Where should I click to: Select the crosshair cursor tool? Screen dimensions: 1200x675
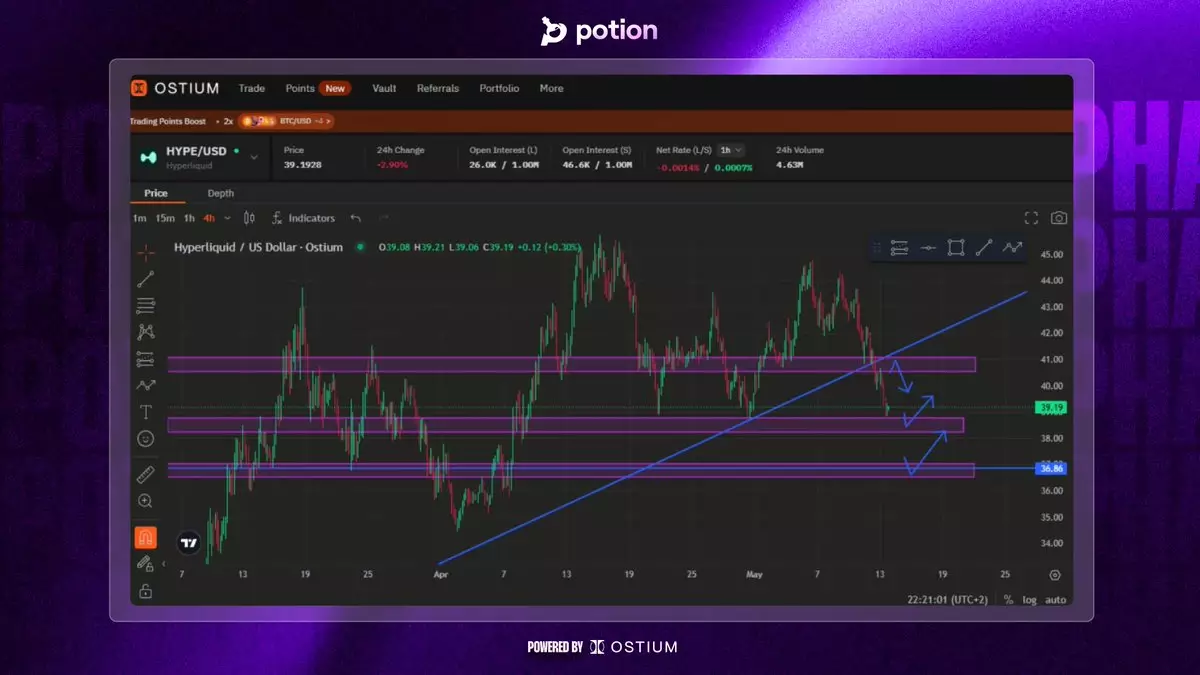[x=146, y=252]
